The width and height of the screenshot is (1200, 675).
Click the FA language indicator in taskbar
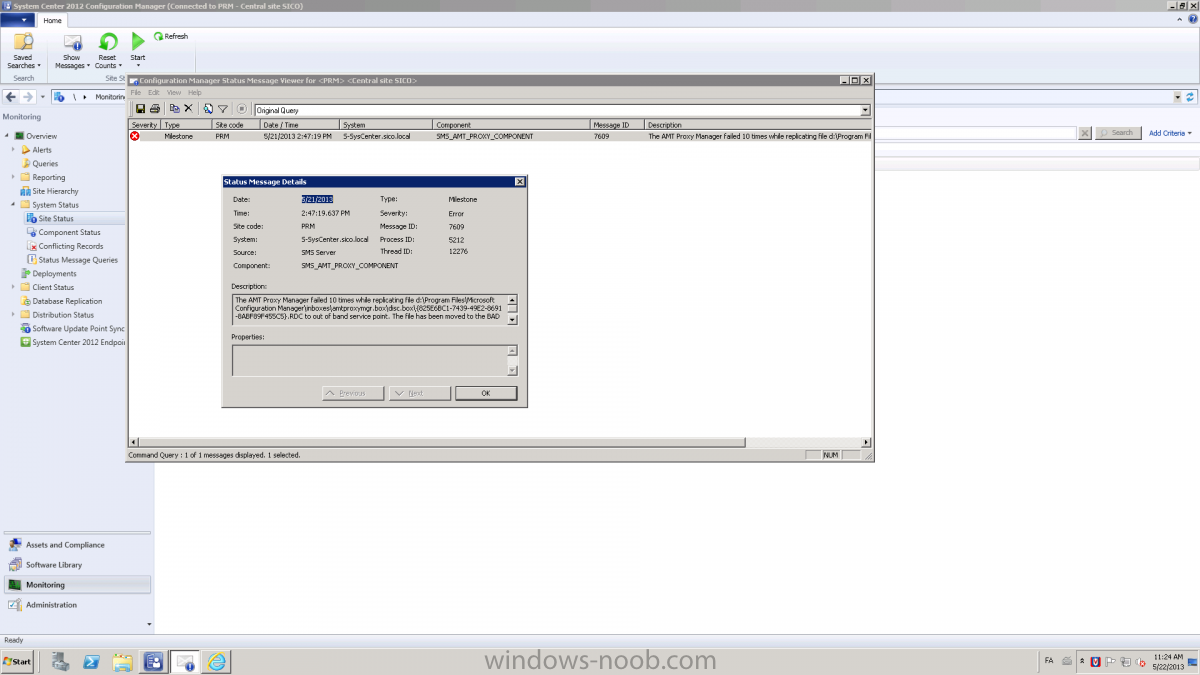point(1049,661)
